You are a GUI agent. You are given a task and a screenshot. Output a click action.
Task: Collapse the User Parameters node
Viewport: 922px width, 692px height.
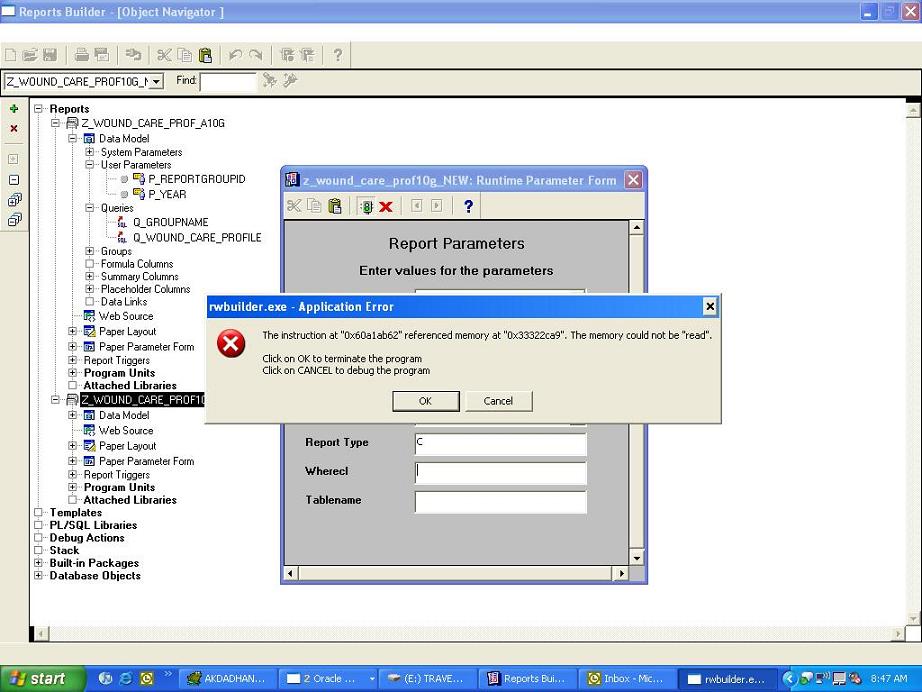pyautogui.click(x=90, y=165)
